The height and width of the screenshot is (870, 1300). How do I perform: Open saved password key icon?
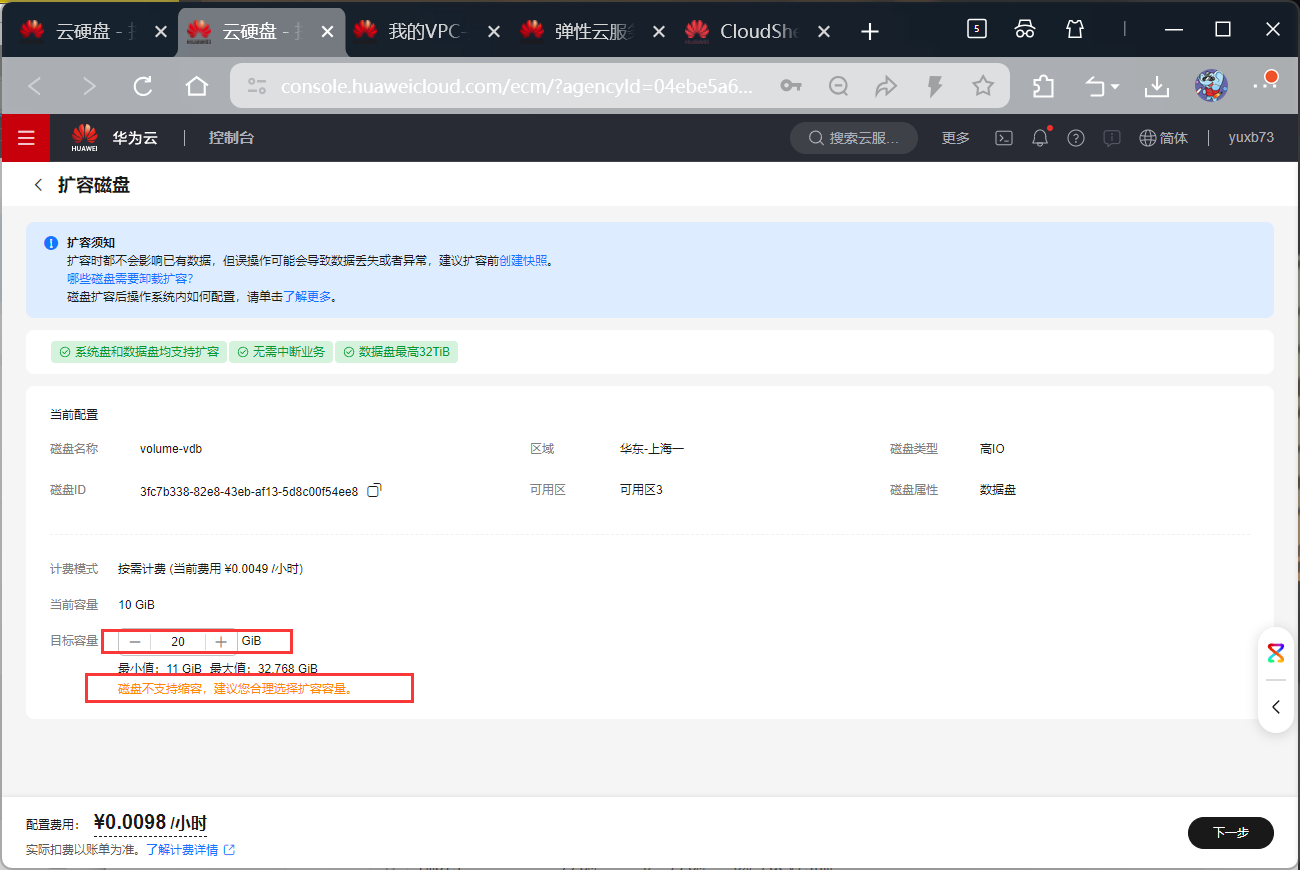[791, 87]
